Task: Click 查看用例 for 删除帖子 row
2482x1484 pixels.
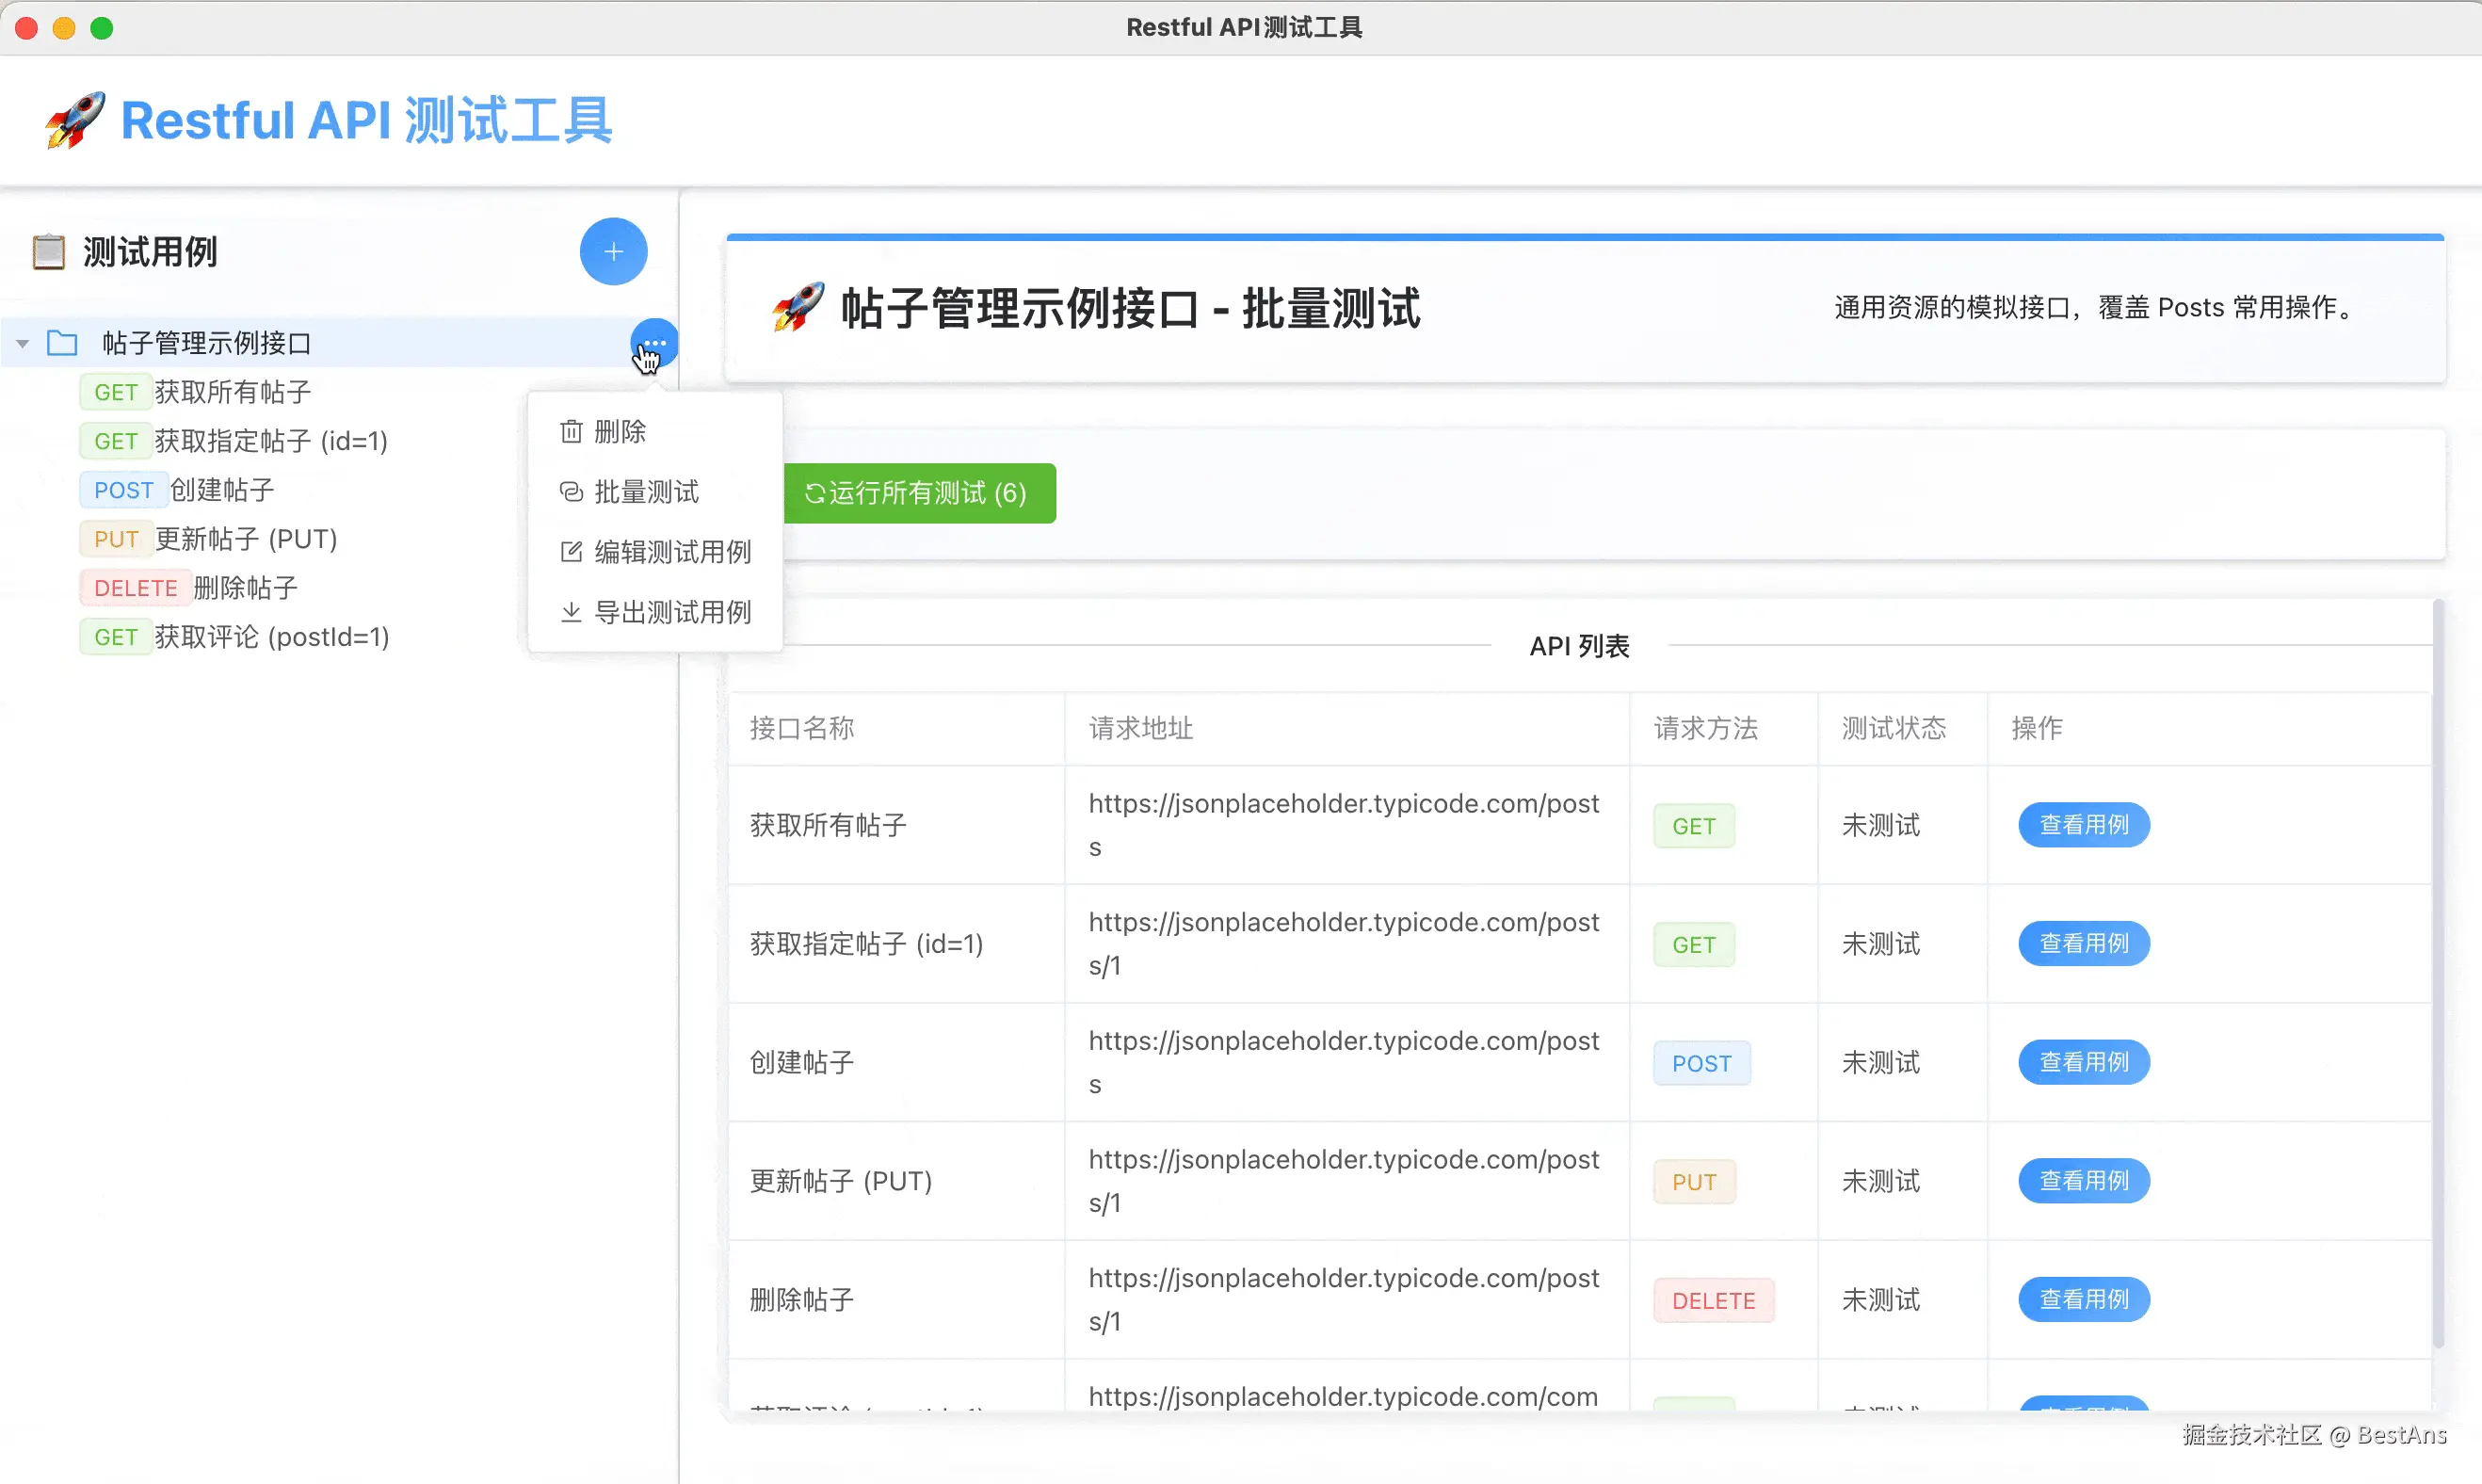Action: [x=2083, y=1299]
